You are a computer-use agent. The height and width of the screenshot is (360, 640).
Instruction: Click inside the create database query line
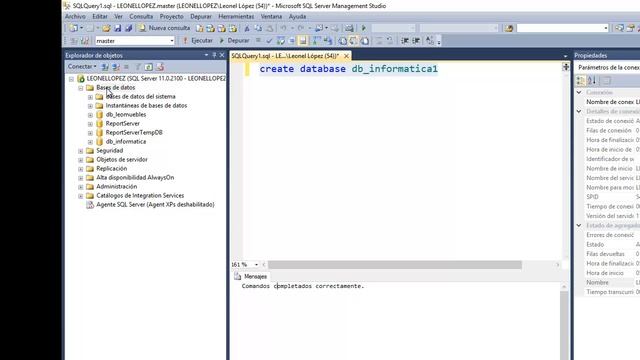[x=349, y=69]
